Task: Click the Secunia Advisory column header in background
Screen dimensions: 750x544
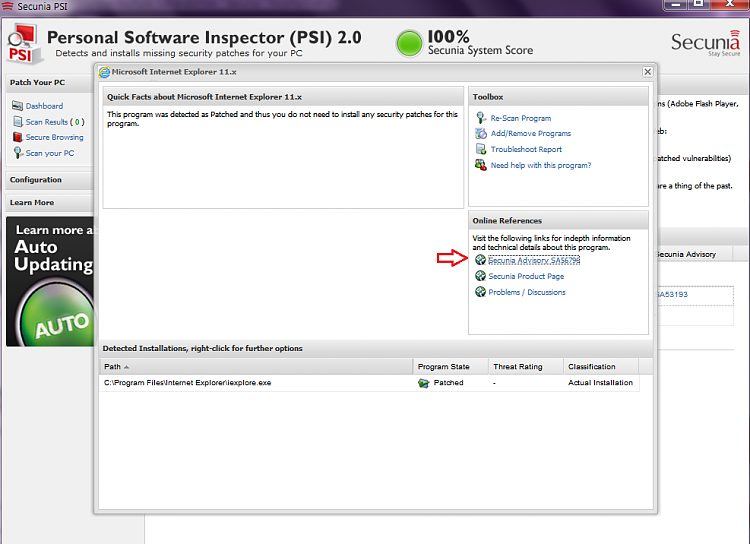Action: point(694,255)
